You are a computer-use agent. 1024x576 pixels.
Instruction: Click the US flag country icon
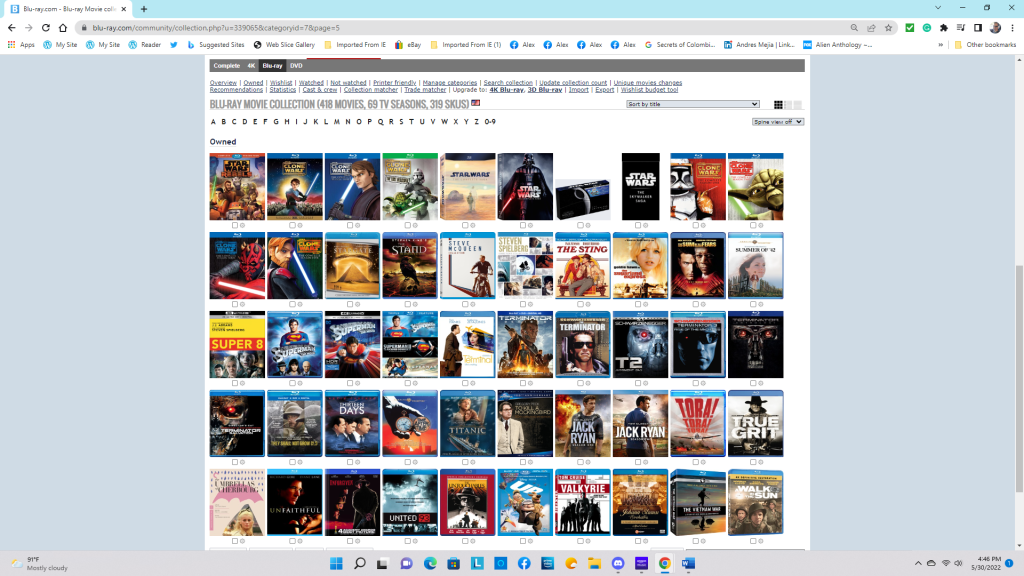[476, 103]
